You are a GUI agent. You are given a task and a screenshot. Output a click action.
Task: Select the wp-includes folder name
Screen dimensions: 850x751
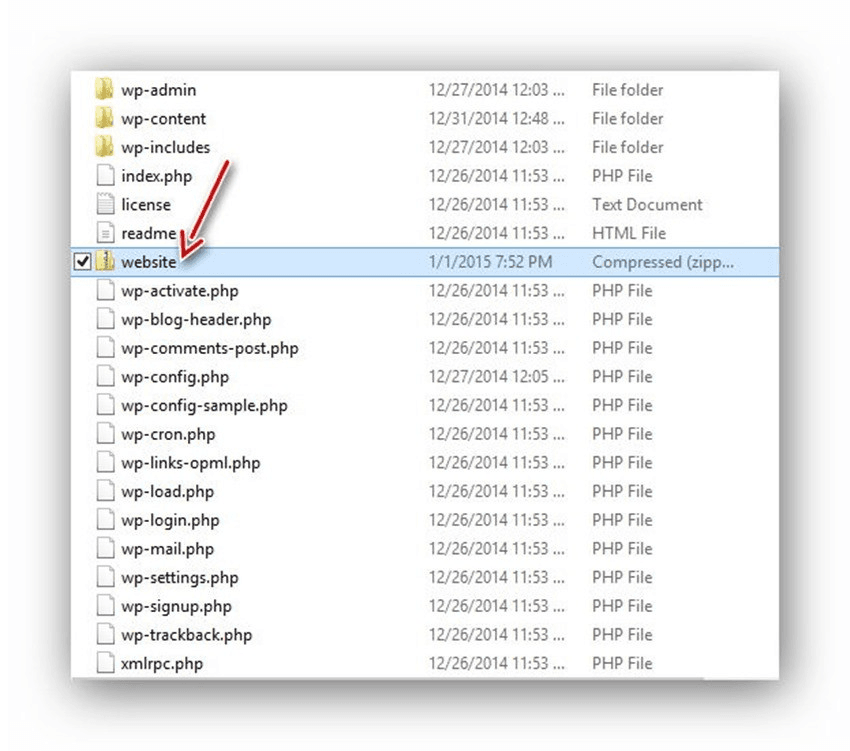pos(165,147)
